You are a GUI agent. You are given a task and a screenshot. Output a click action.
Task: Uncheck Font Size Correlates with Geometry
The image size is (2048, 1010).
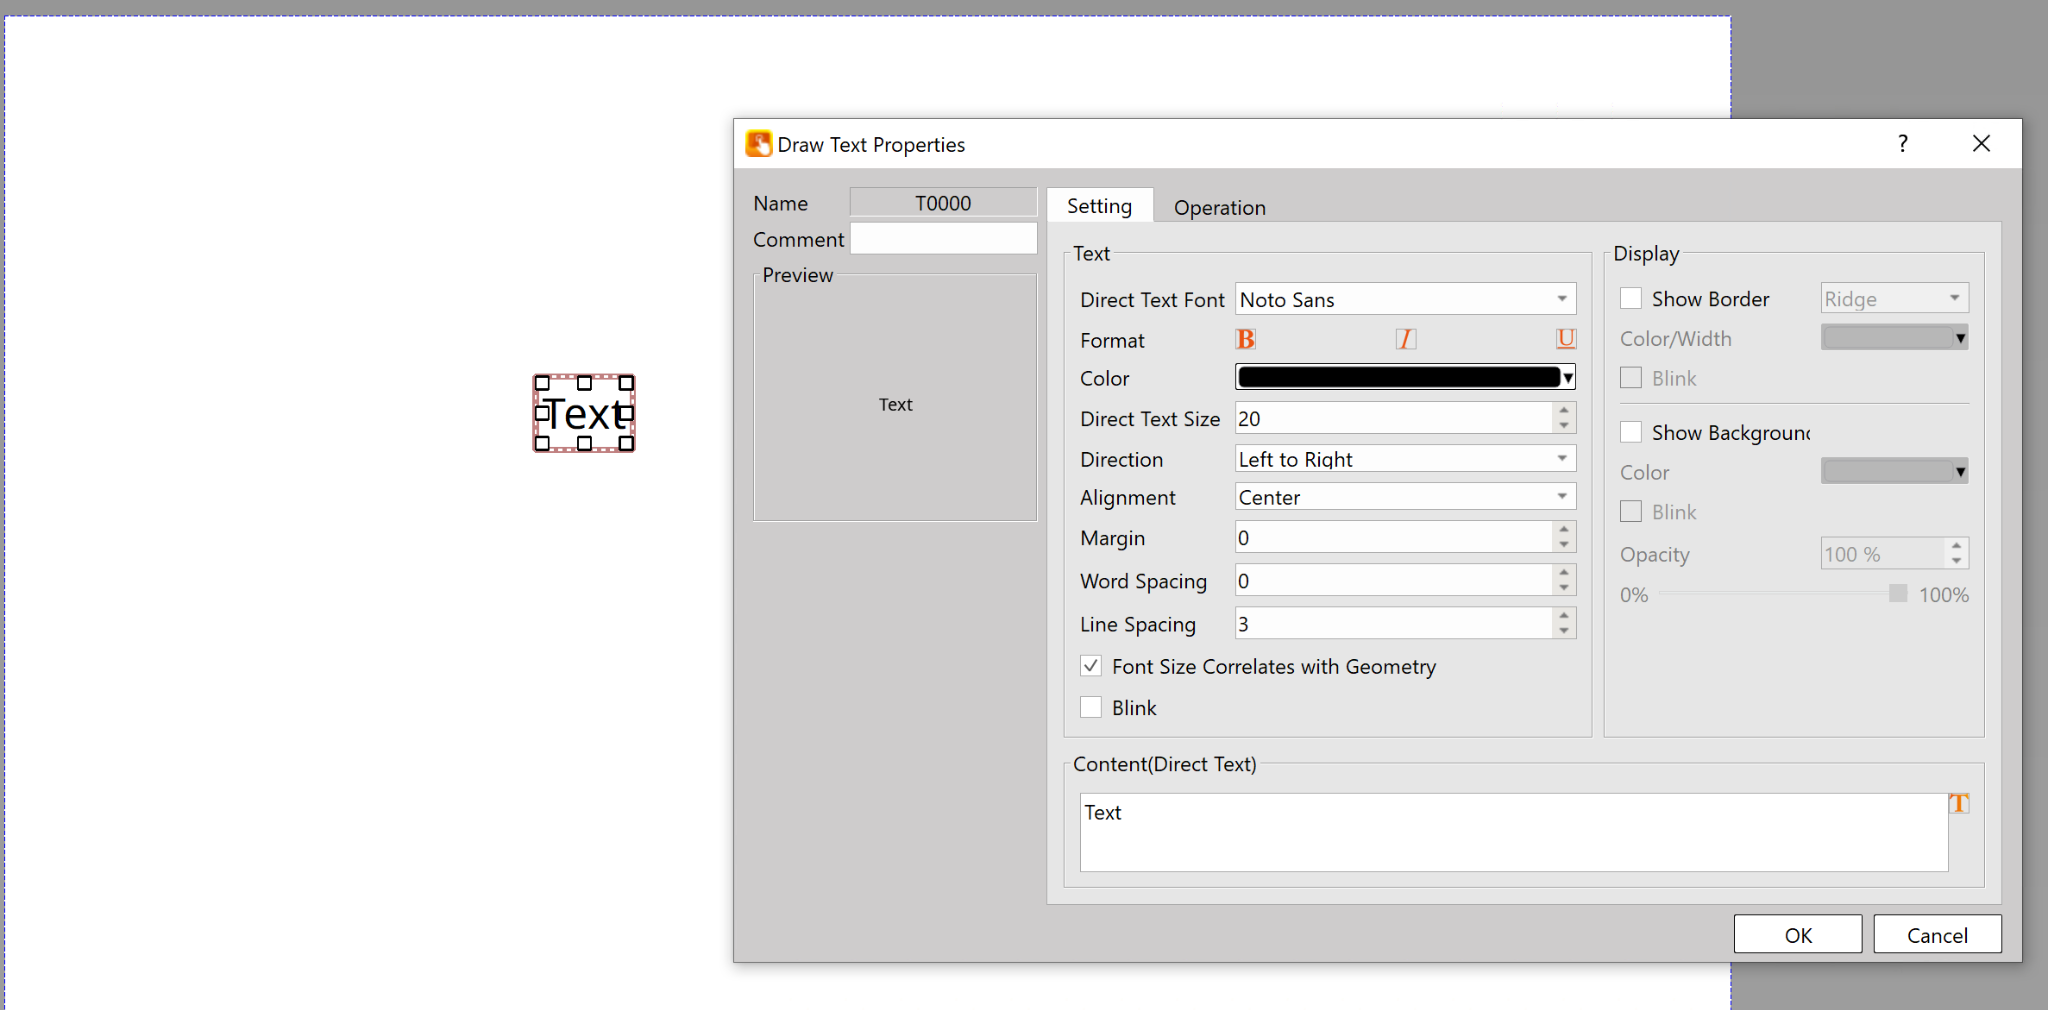coord(1091,666)
